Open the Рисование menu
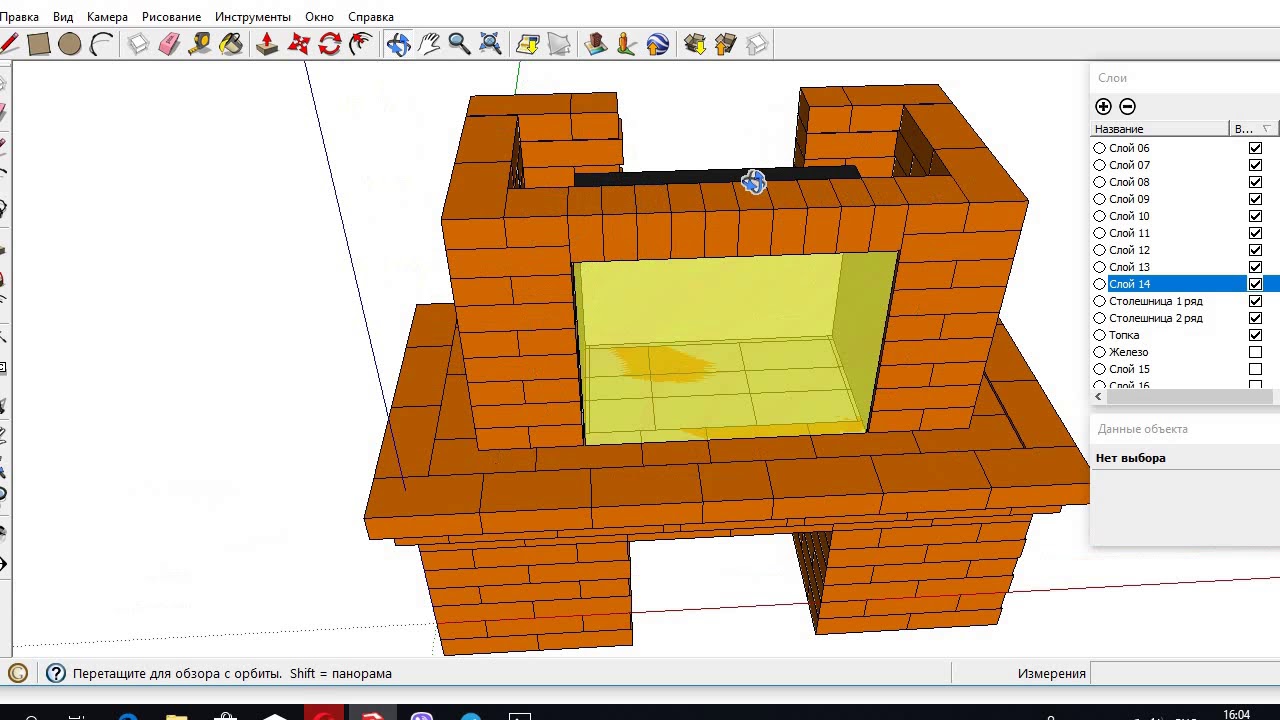 click(x=171, y=17)
